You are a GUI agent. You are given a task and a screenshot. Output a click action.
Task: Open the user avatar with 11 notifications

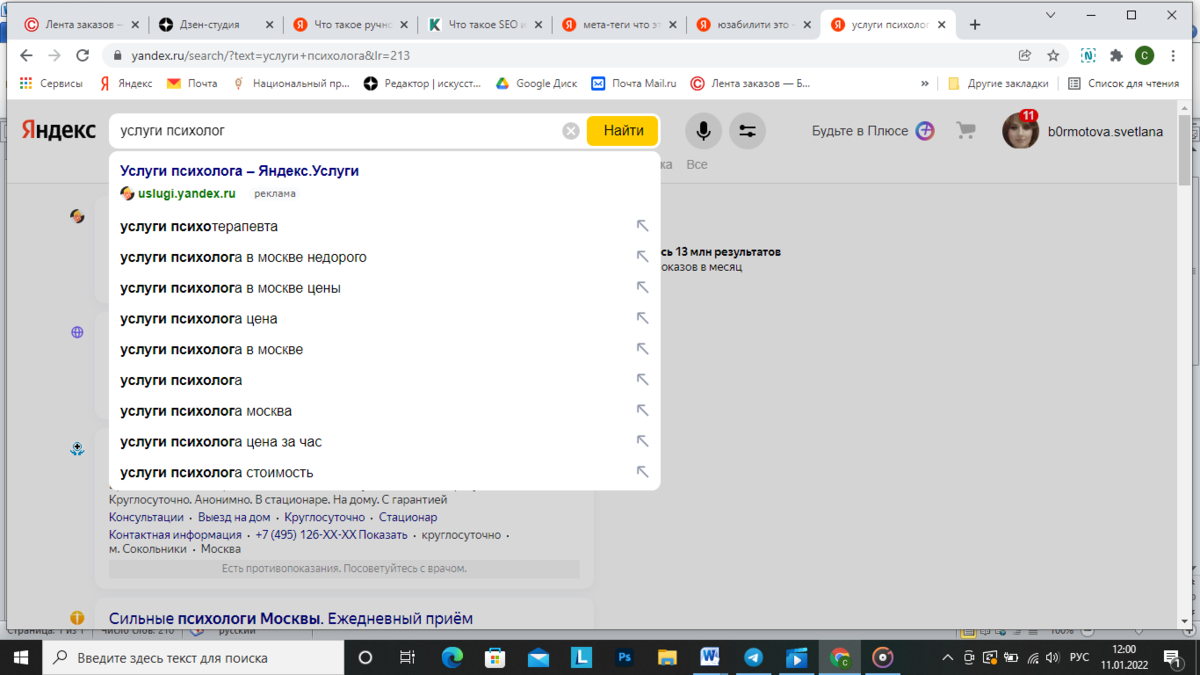click(1021, 131)
